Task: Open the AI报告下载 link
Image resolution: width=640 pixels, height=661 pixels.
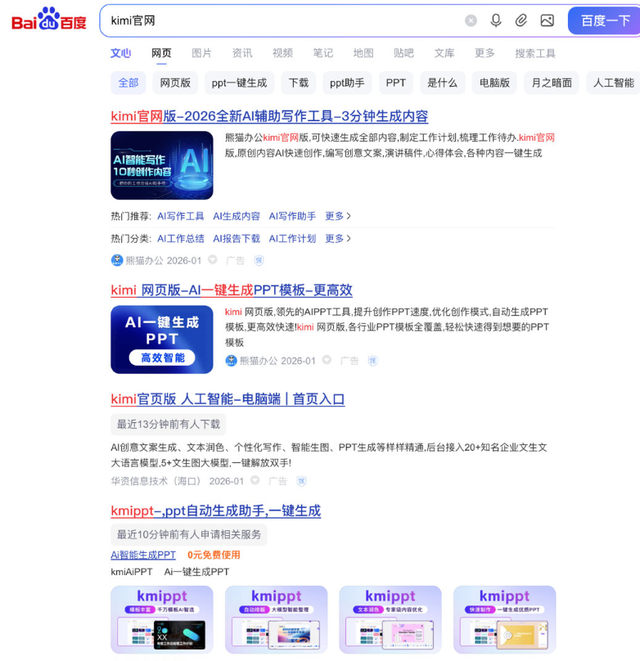Action: tap(237, 239)
